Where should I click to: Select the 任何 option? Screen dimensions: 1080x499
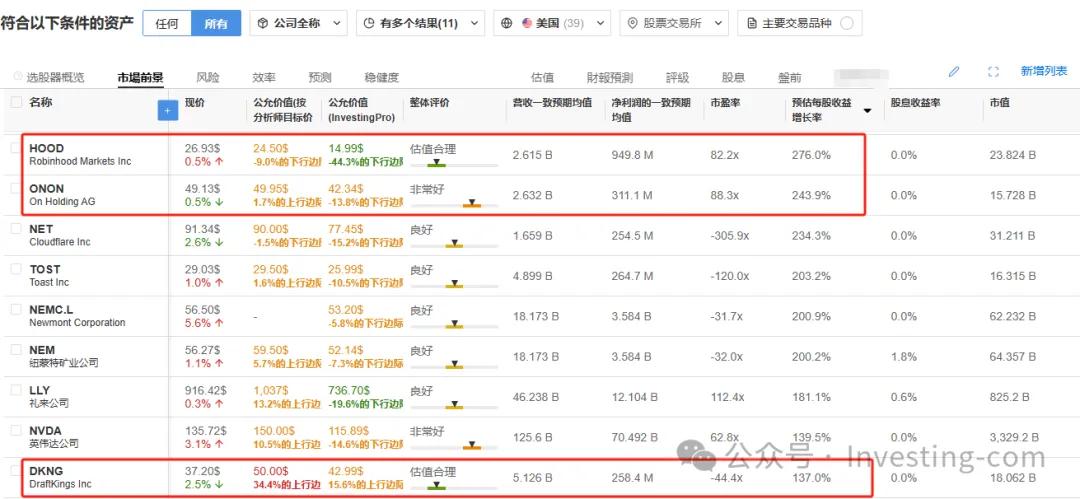[x=167, y=23]
